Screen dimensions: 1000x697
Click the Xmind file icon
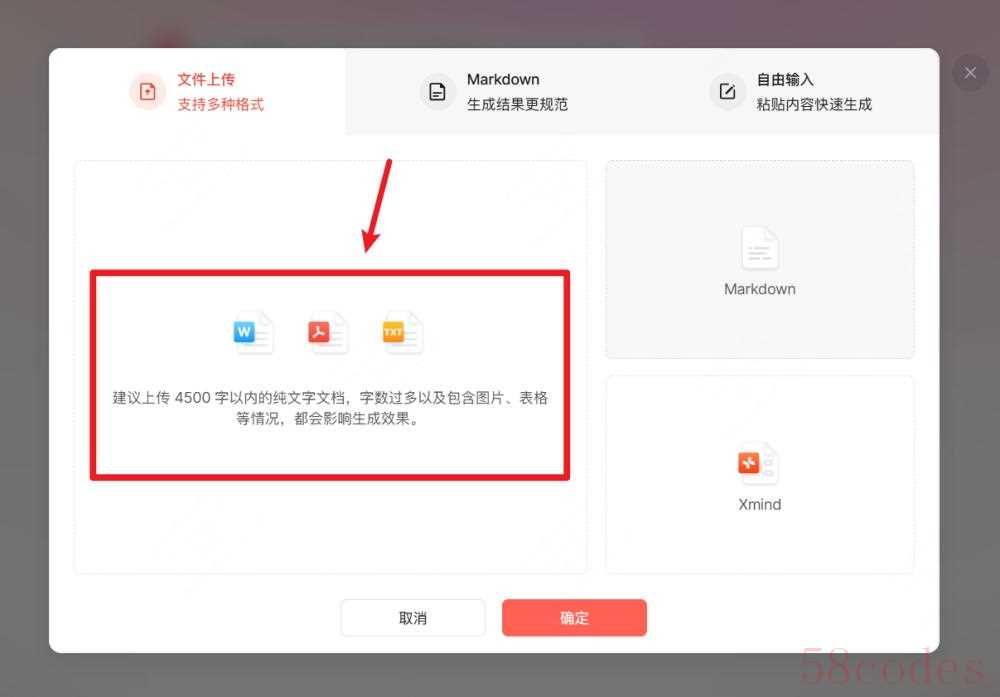click(x=758, y=464)
